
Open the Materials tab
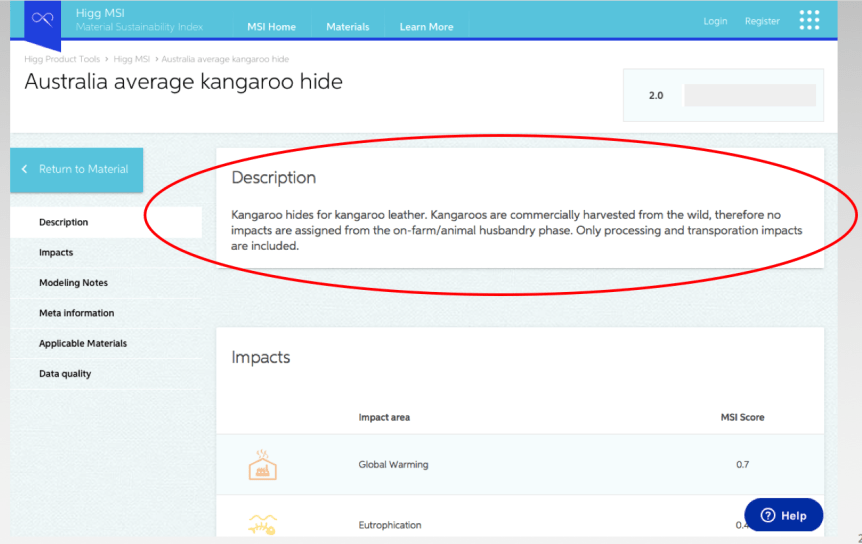tap(347, 27)
